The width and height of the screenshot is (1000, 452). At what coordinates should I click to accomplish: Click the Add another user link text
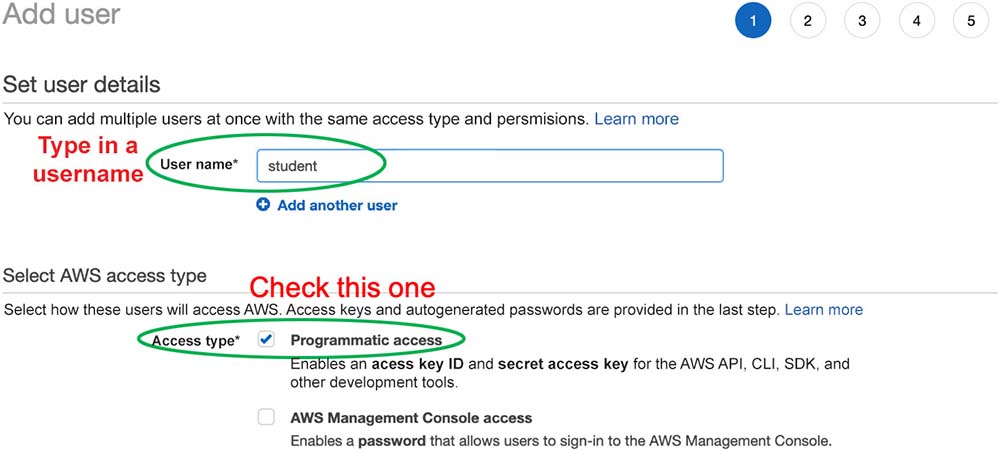[337, 205]
